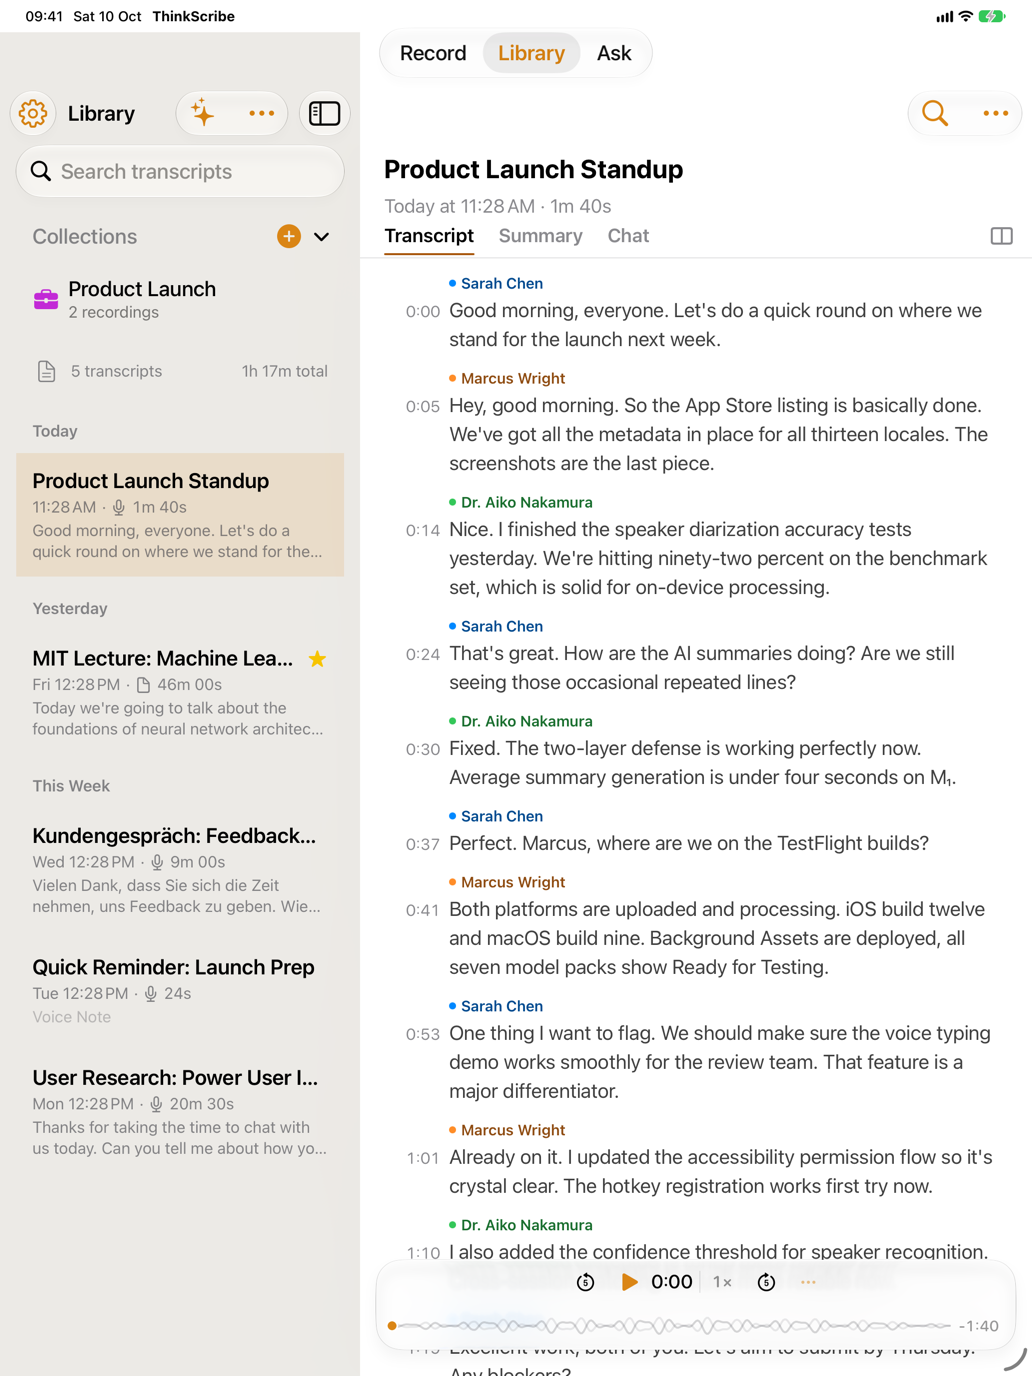This screenshot has width=1032, height=1376.
Task: Click the battery icon in status bar
Action: pyautogui.click(x=992, y=16)
